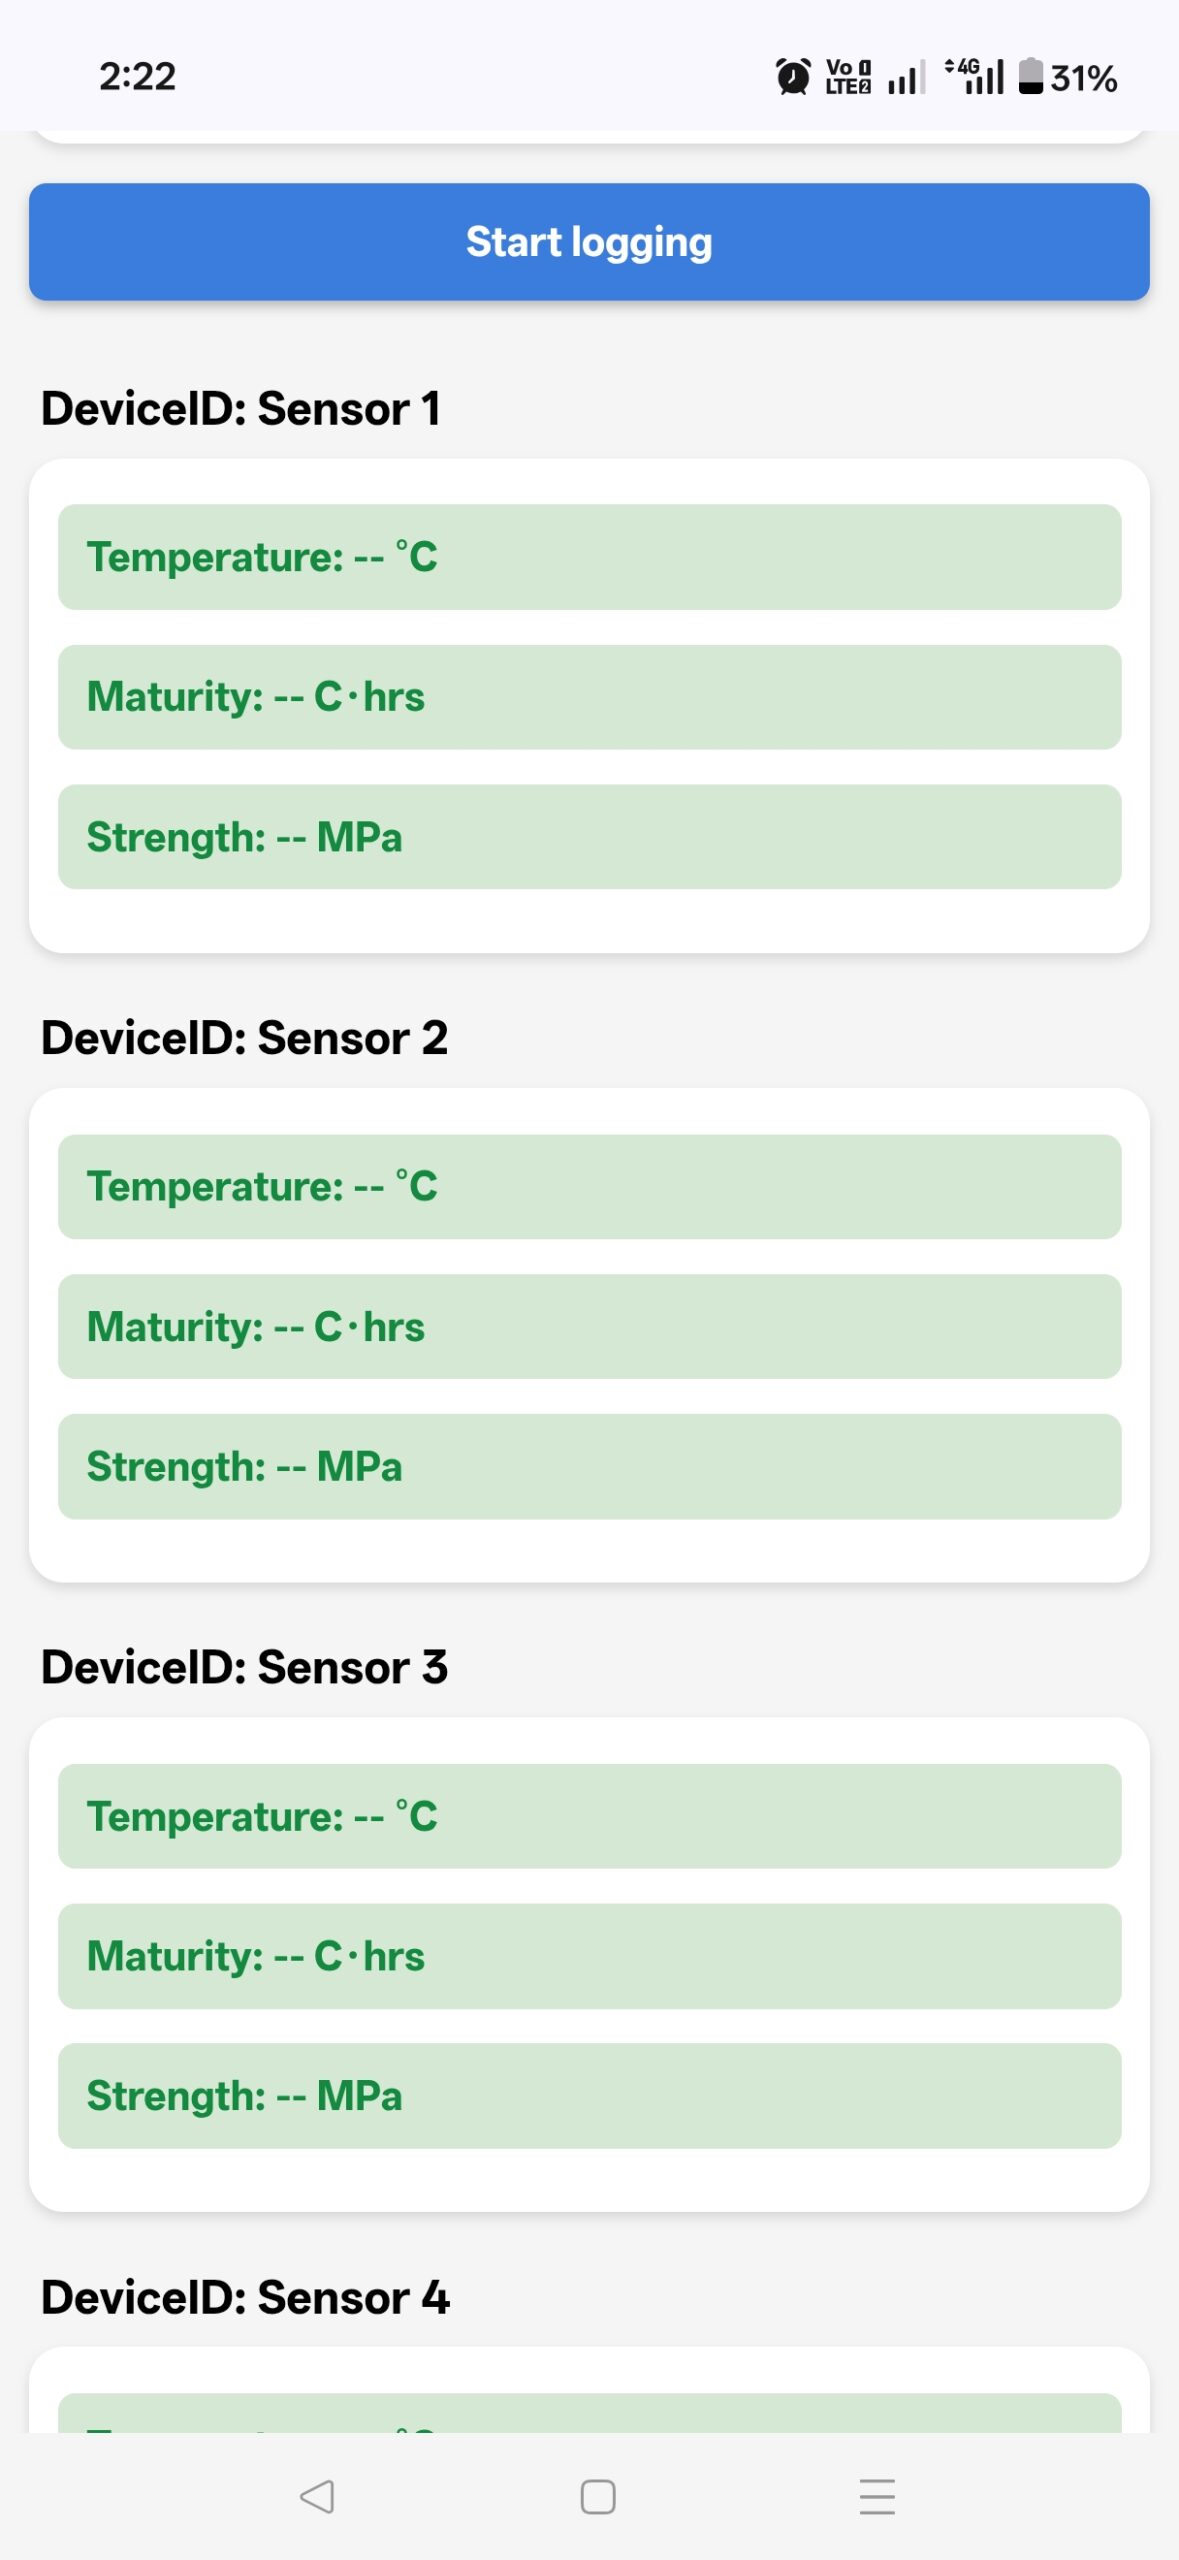Image resolution: width=1179 pixels, height=2560 pixels.
Task: Select the DeviceID: Sensor 4 heading
Action: [245, 2297]
